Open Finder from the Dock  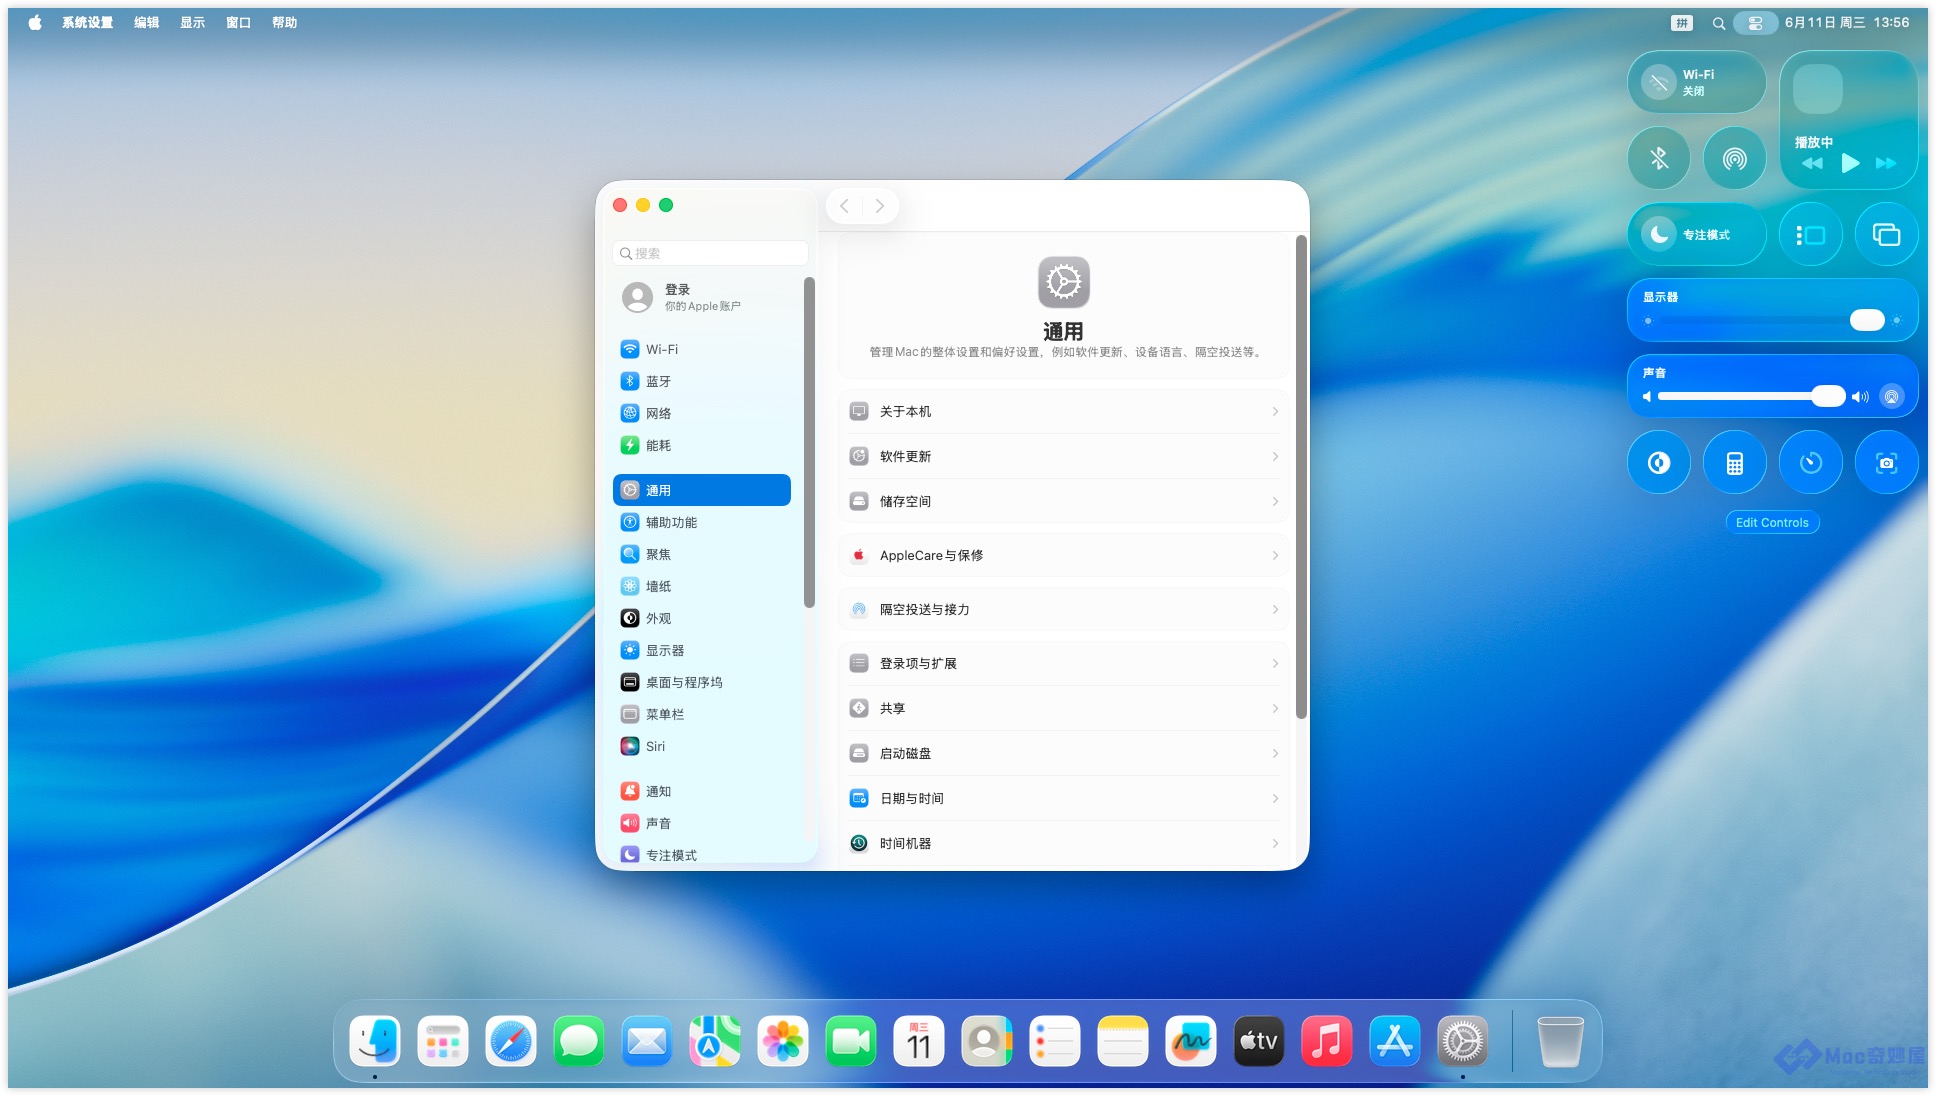pyautogui.click(x=375, y=1041)
